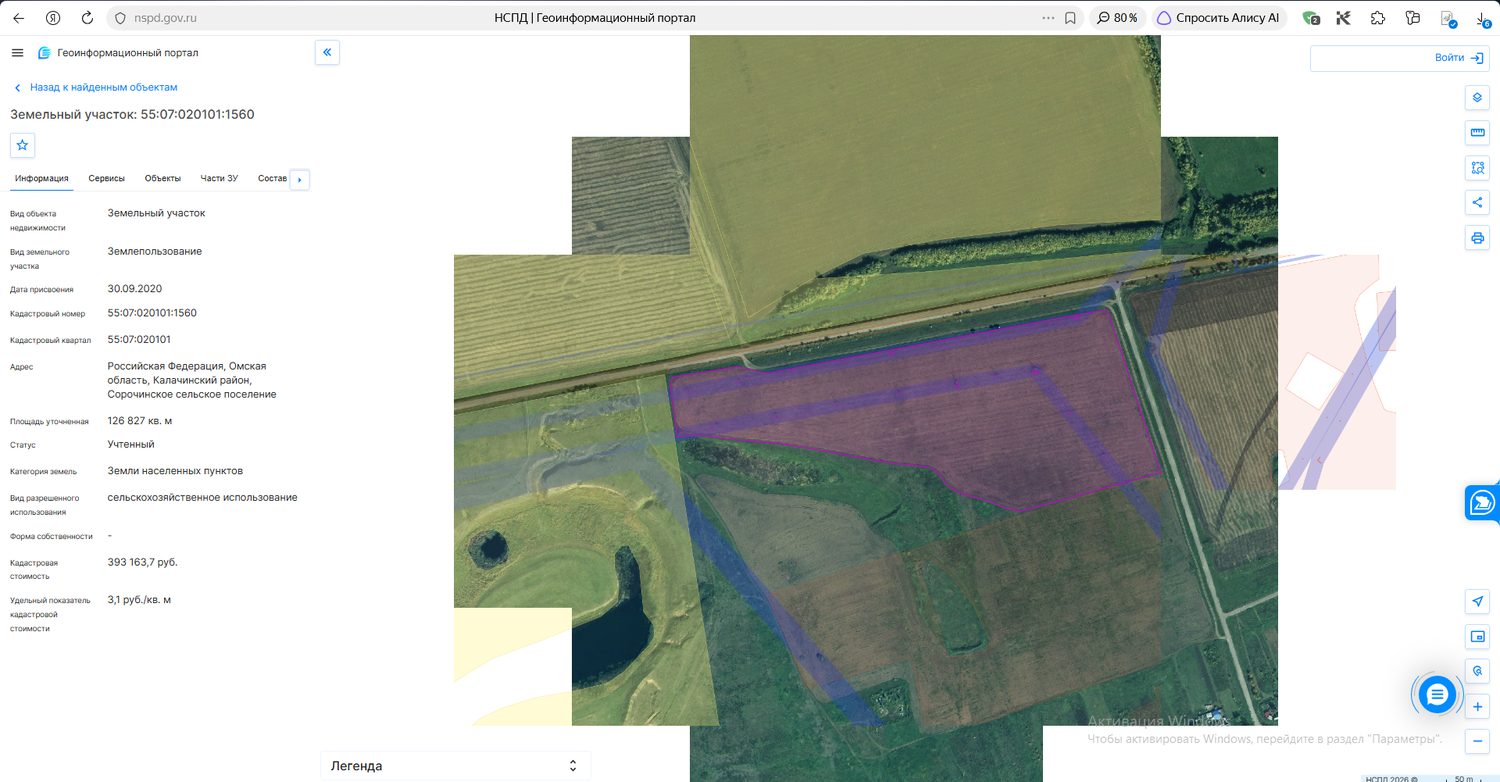Click the target search tool above zoom in
The image size is (1500, 782).
point(1477,671)
